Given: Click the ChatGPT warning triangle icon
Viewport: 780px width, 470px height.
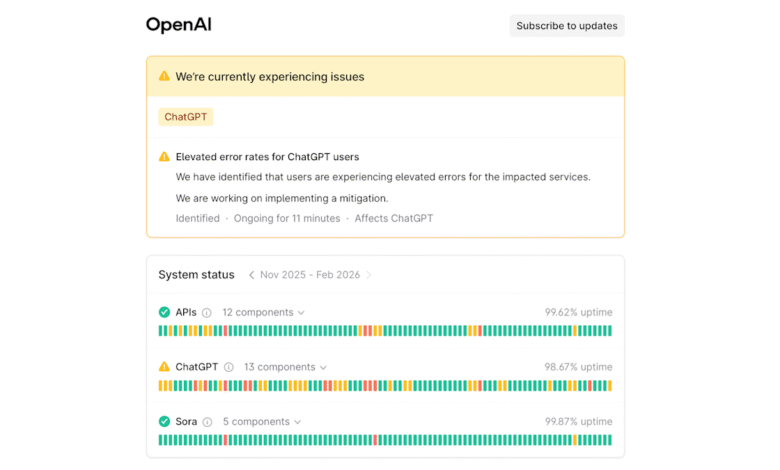Looking at the screenshot, I should pos(164,367).
